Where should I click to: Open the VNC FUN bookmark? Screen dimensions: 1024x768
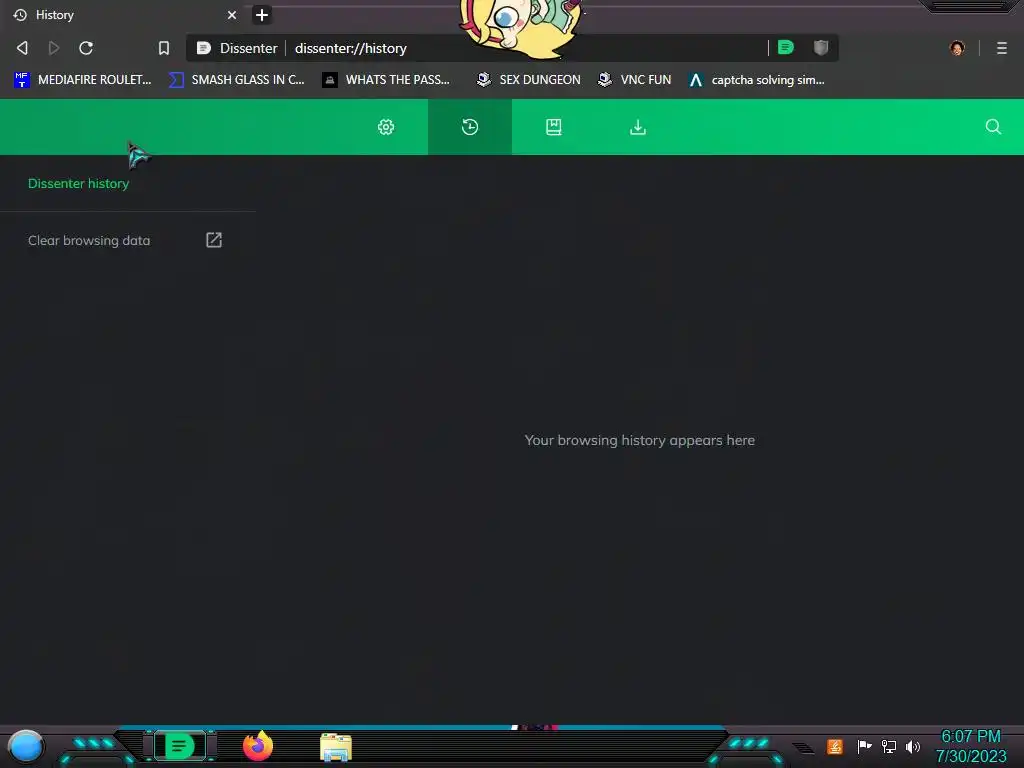(x=635, y=80)
